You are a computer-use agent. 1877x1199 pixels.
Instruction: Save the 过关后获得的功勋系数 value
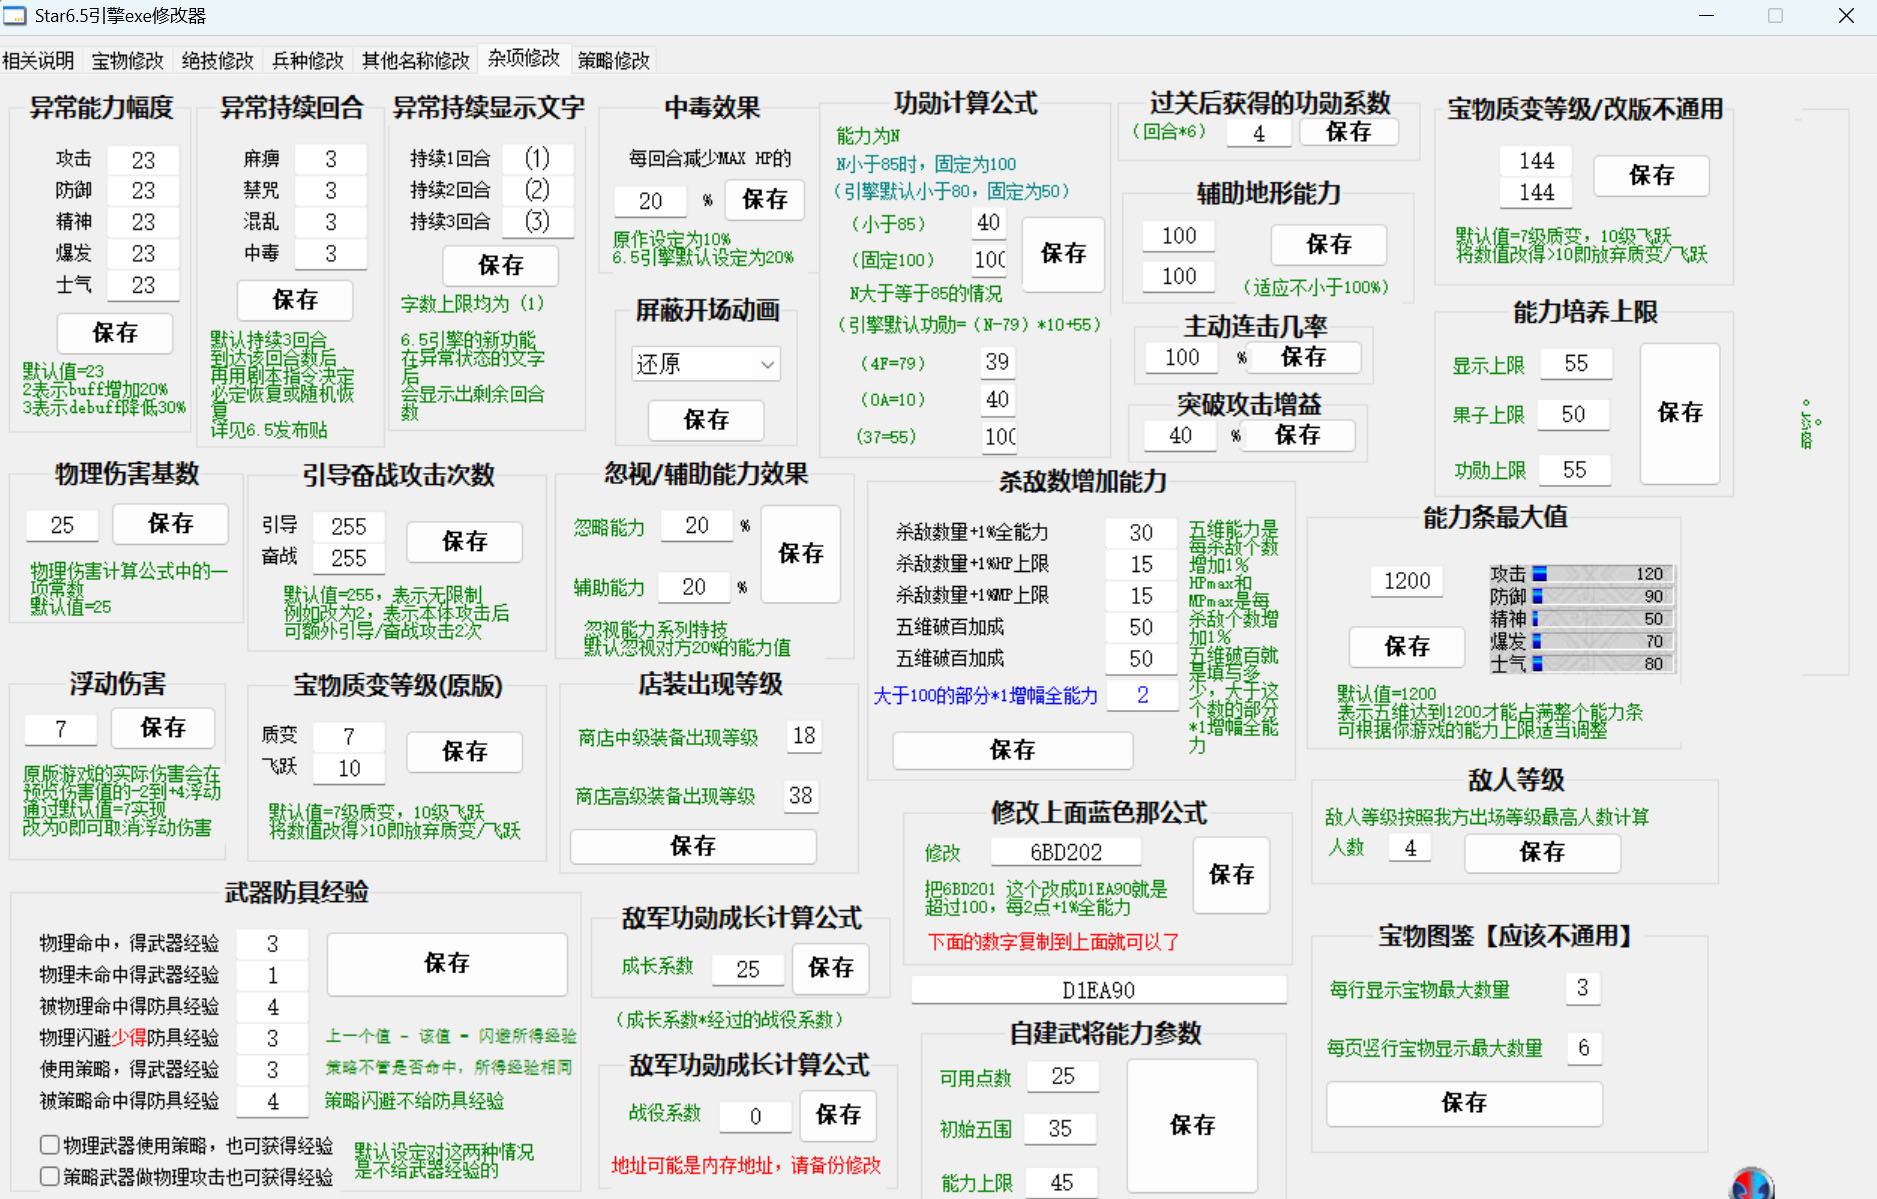1348,132
